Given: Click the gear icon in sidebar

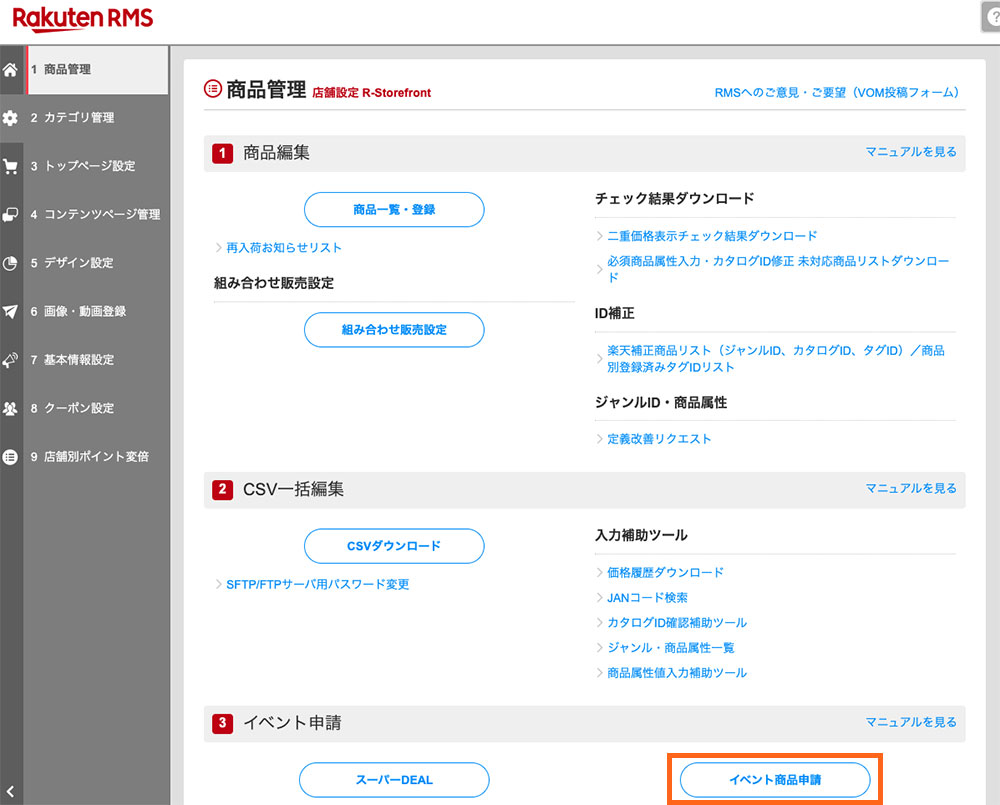Looking at the screenshot, I should 10,118.
